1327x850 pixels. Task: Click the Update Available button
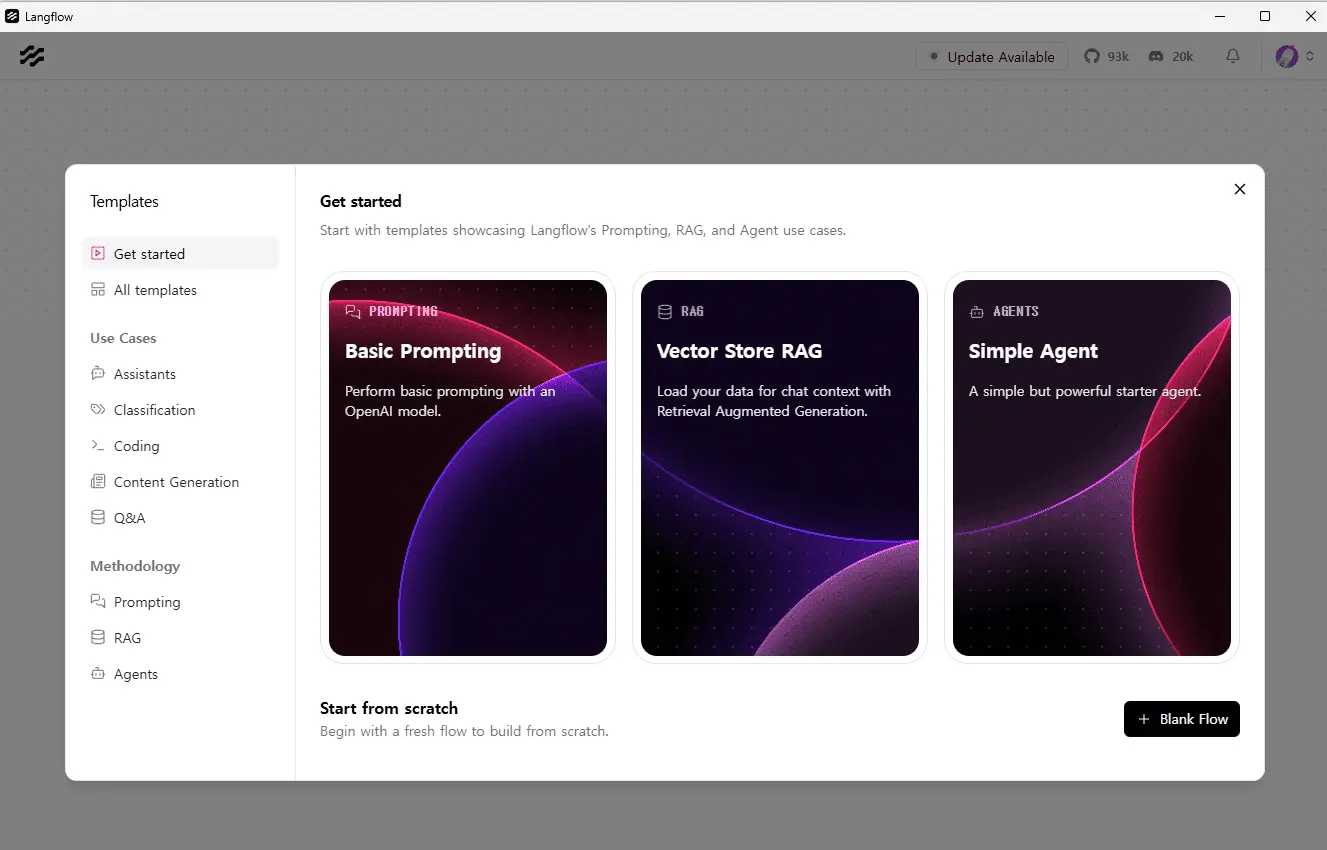(992, 57)
